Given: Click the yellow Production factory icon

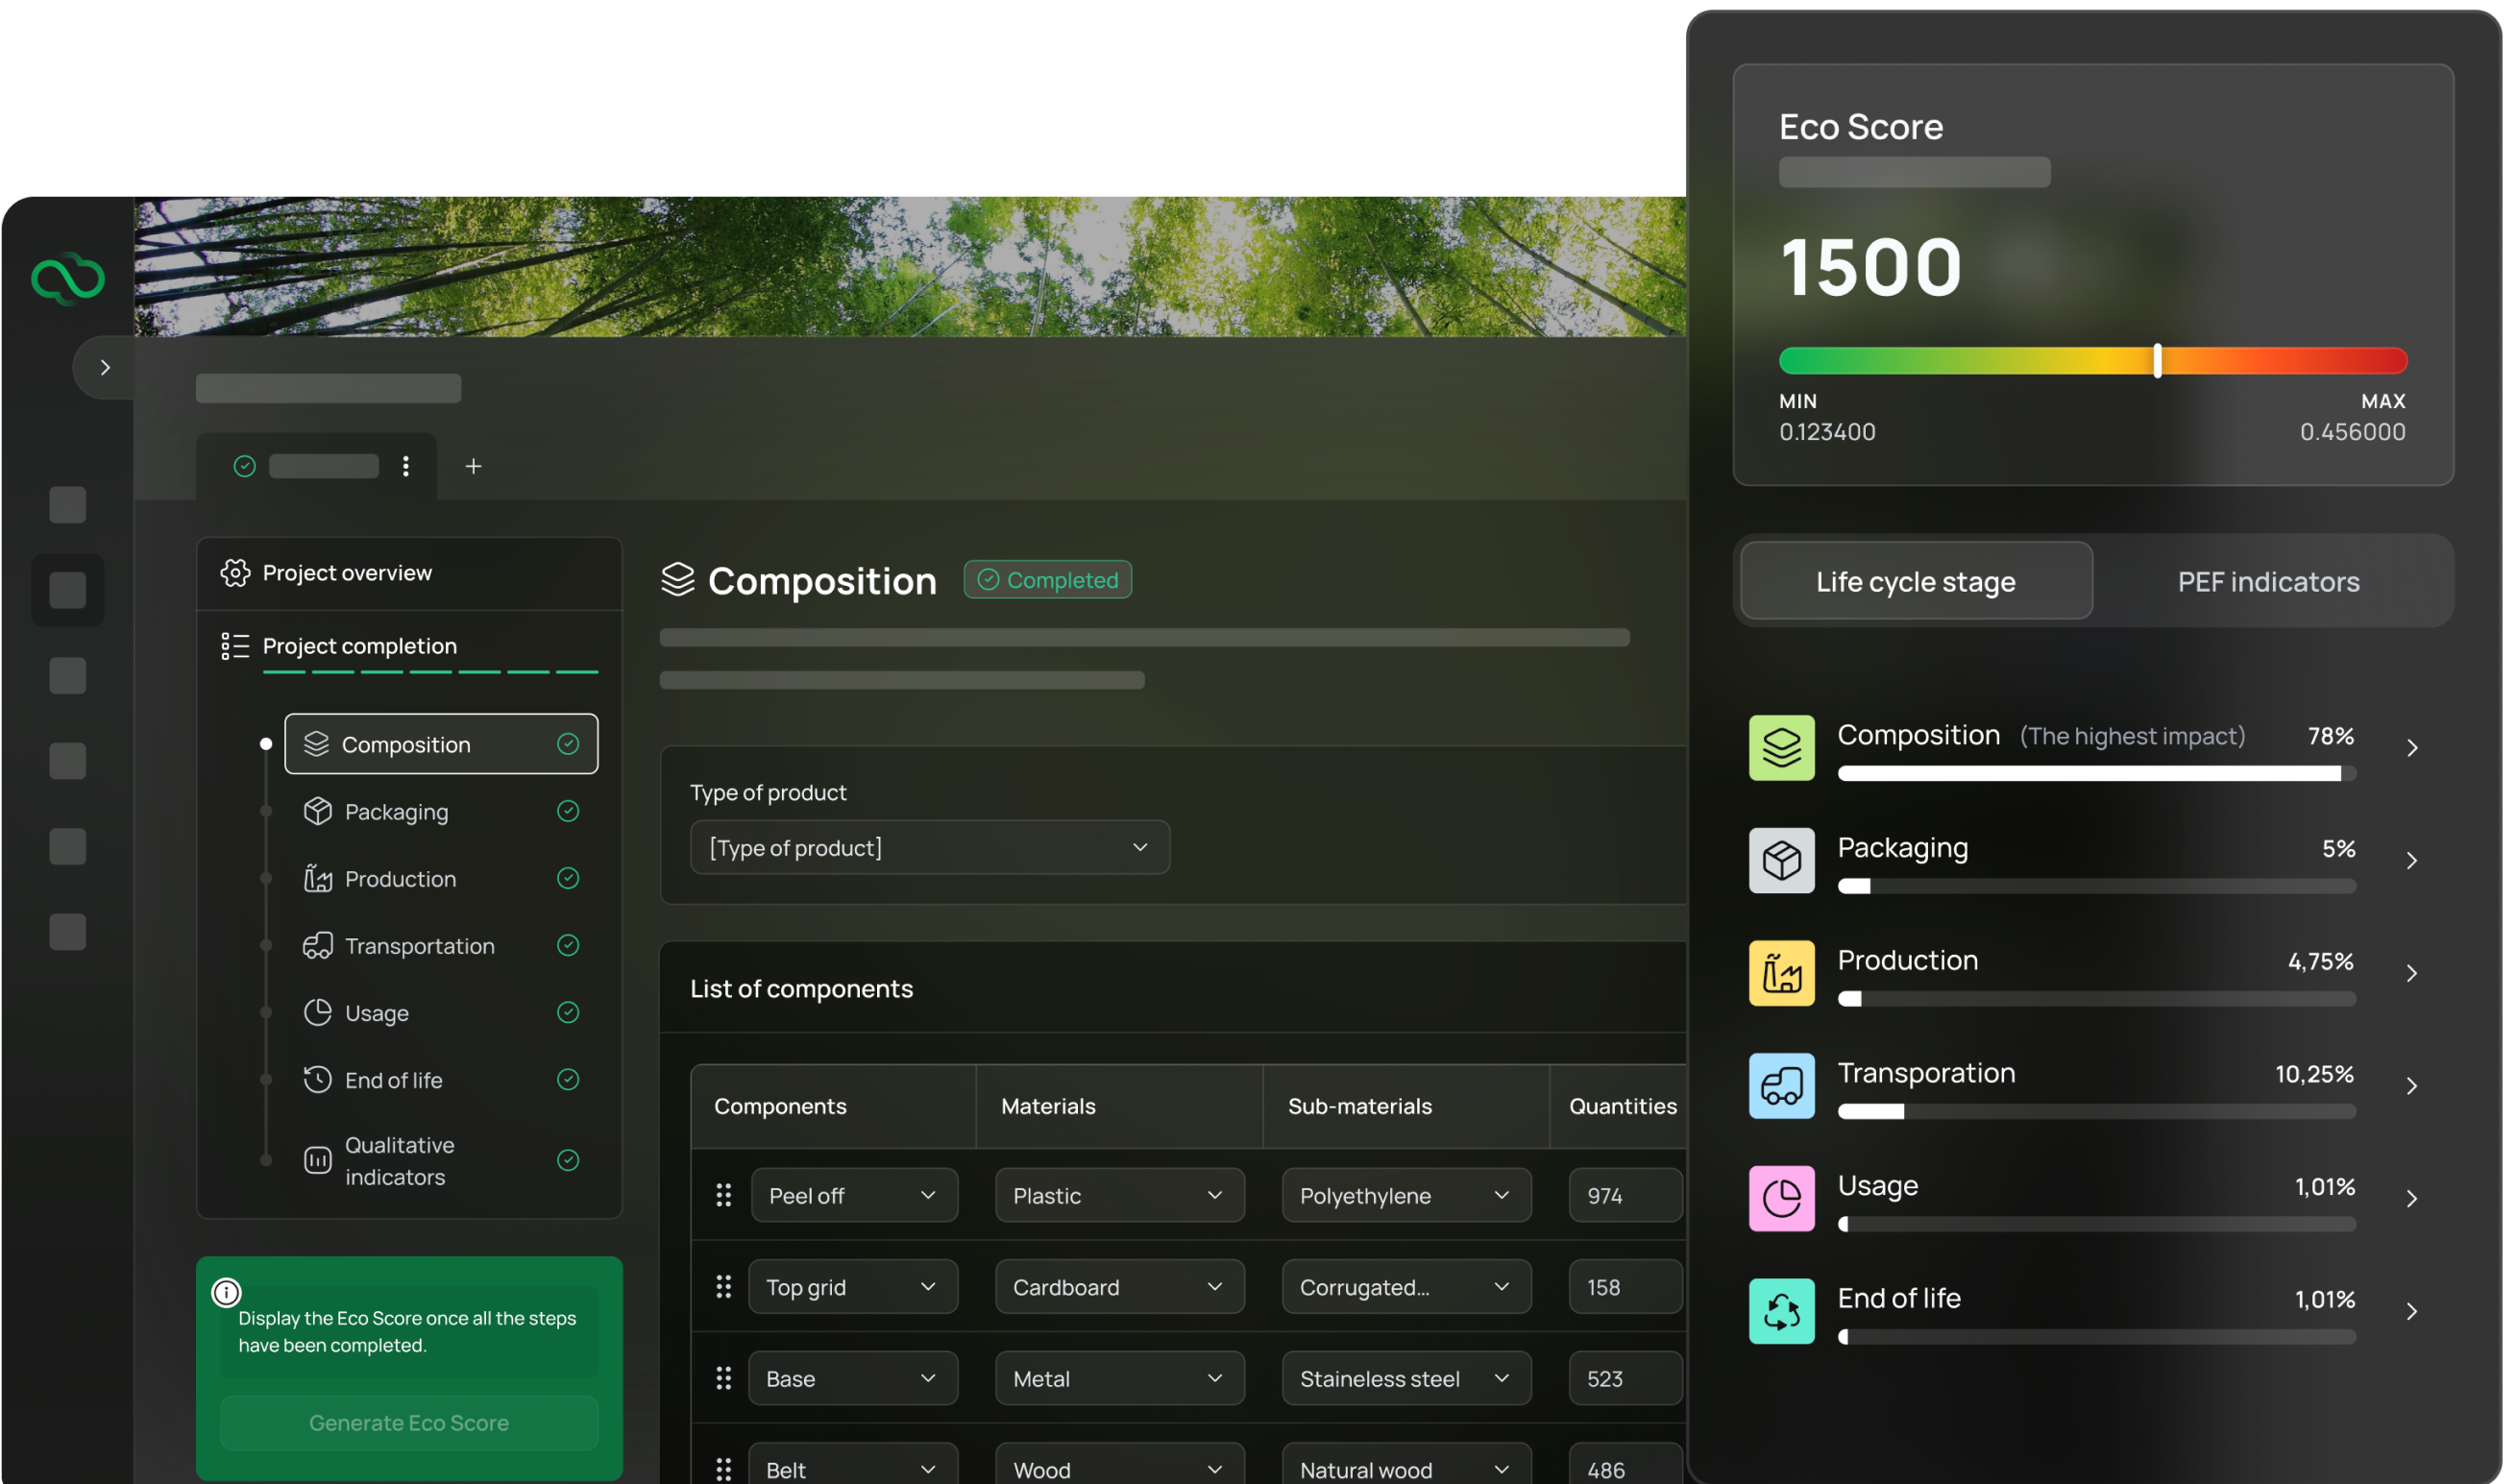Looking at the screenshot, I should tap(1781, 973).
